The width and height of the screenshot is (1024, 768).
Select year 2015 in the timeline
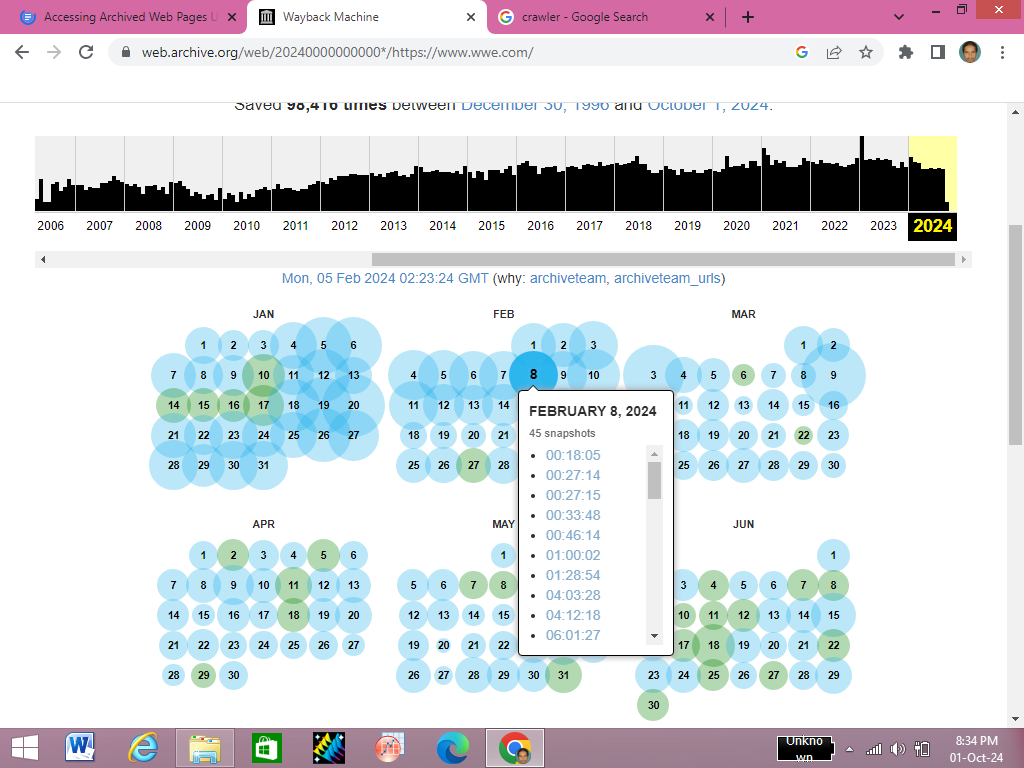click(x=491, y=226)
